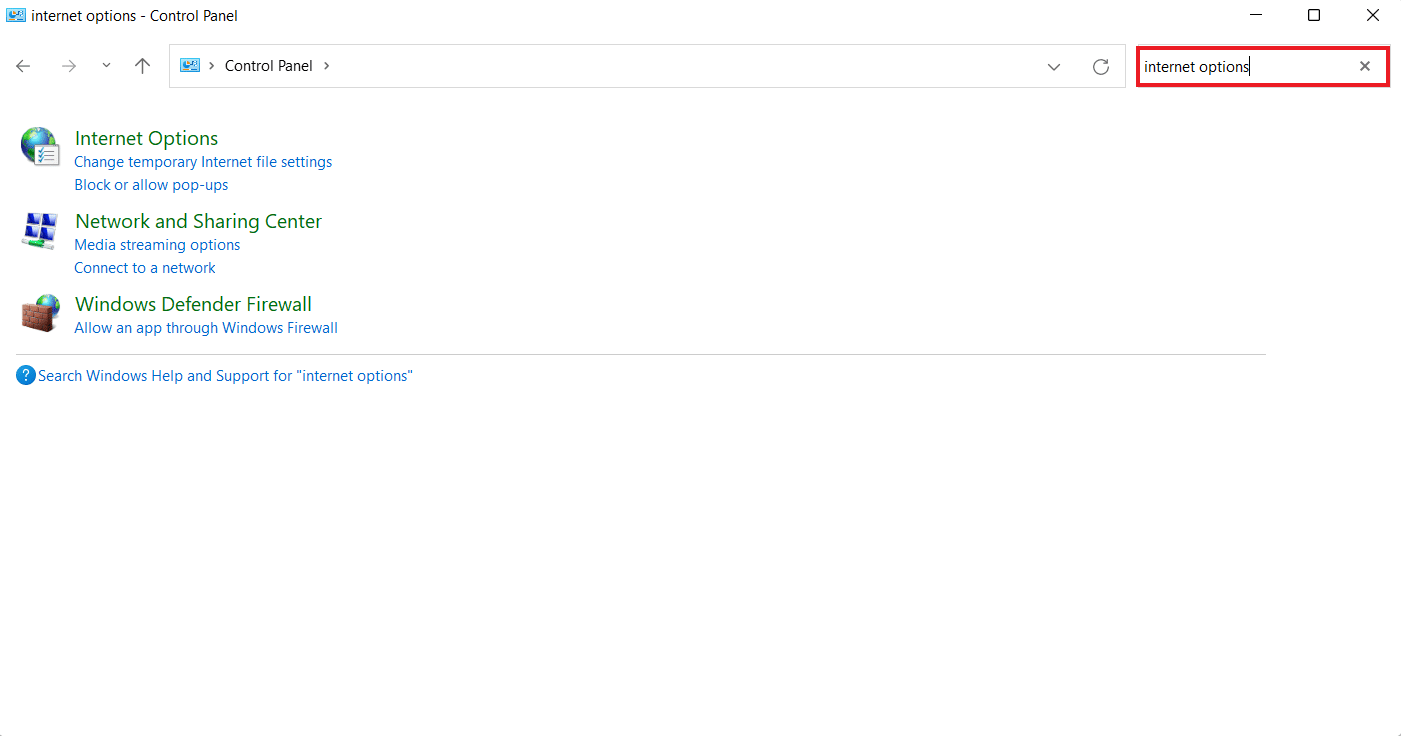The width and height of the screenshot is (1401, 736).
Task: Click the title bar Control Panel icon
Action: coord(16,15)
